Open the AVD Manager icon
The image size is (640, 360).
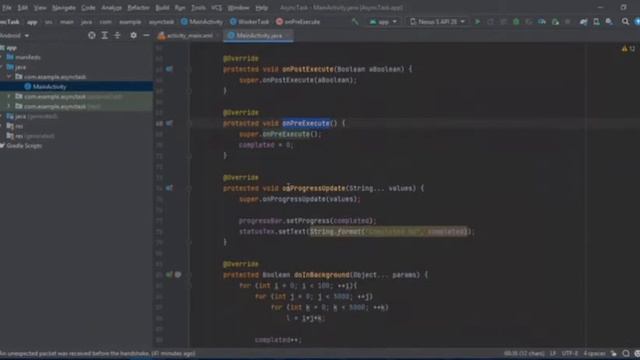(x=596, y=22)
